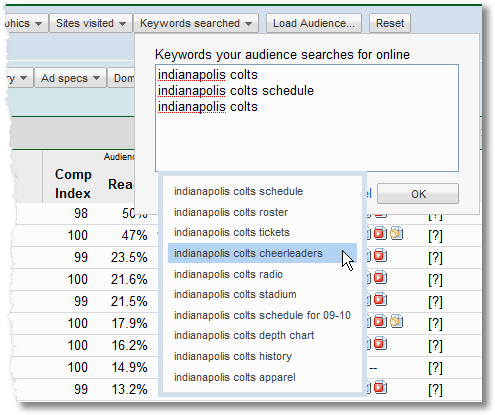Click the 23.5% reach value

(x=129, y=257)
